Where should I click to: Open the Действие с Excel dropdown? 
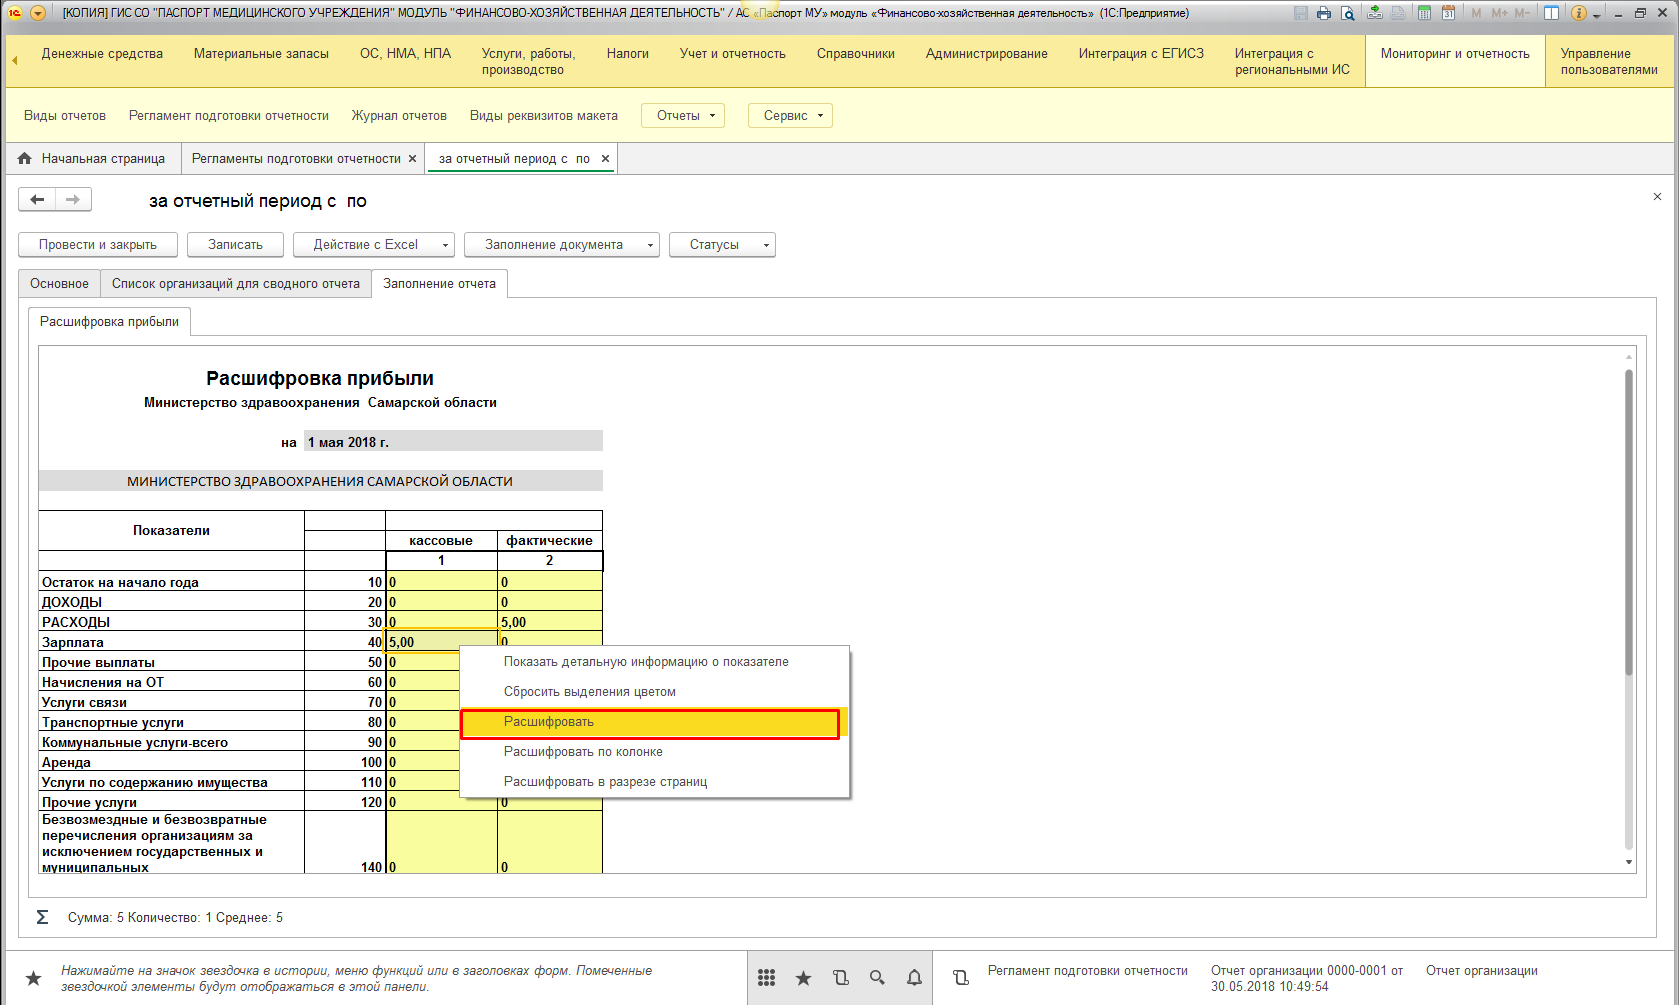tap(374, 245)
